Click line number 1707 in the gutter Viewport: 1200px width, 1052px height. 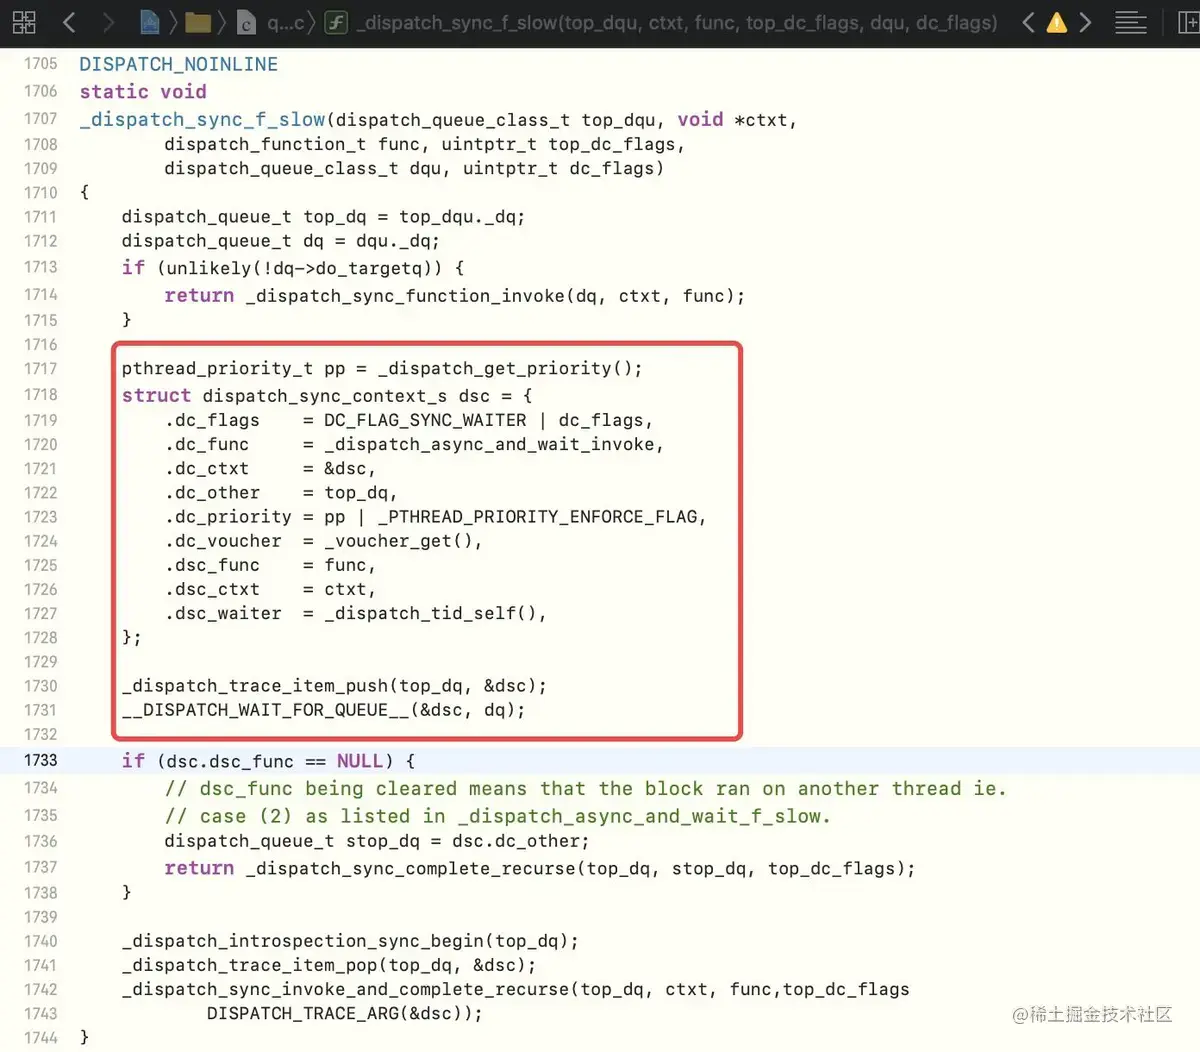coord(41,119)
